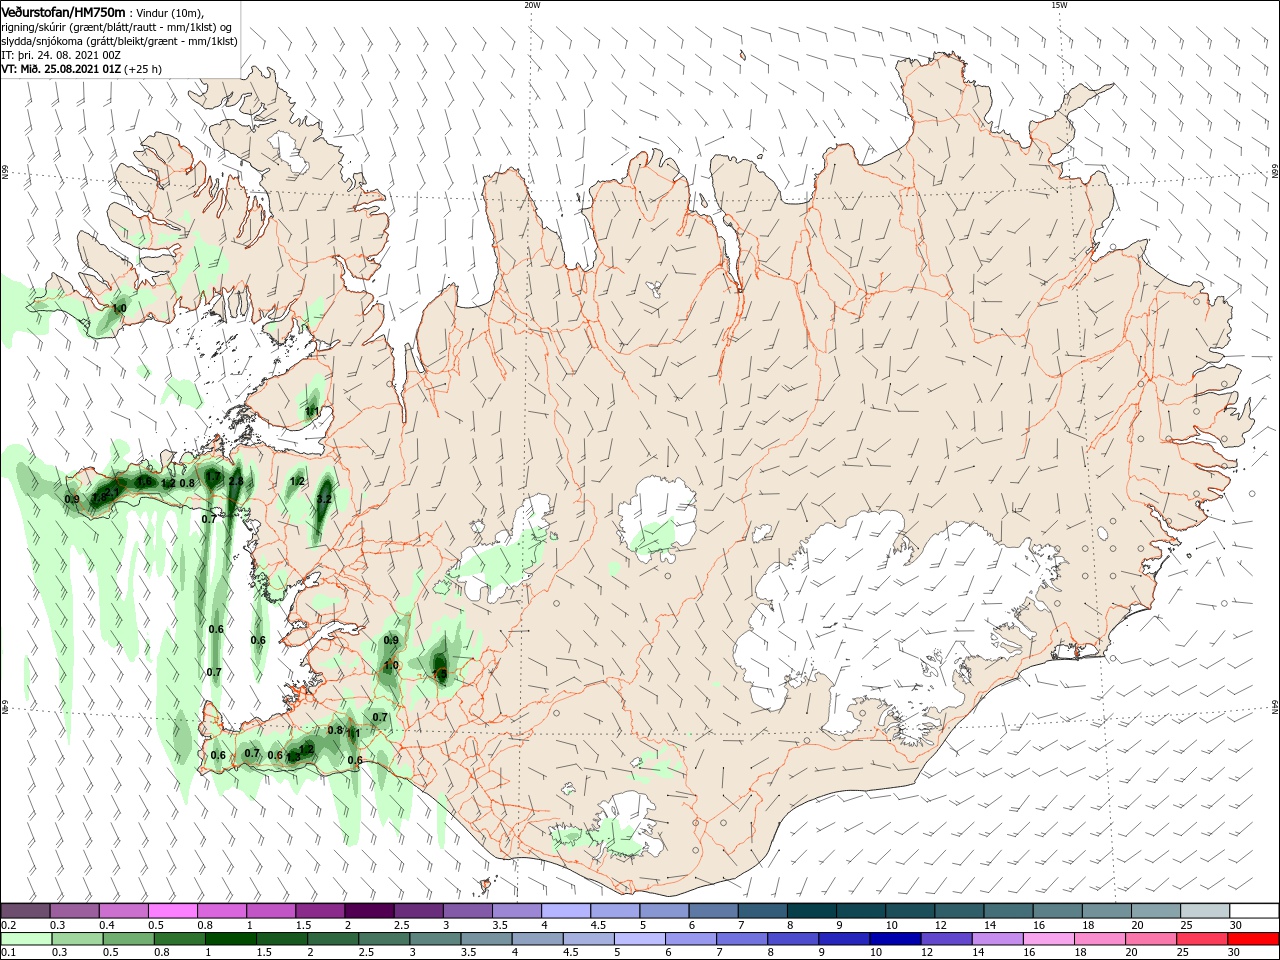
Task: Click the dark teal snow swatch between 8 and 9
Action: point(812,910)
